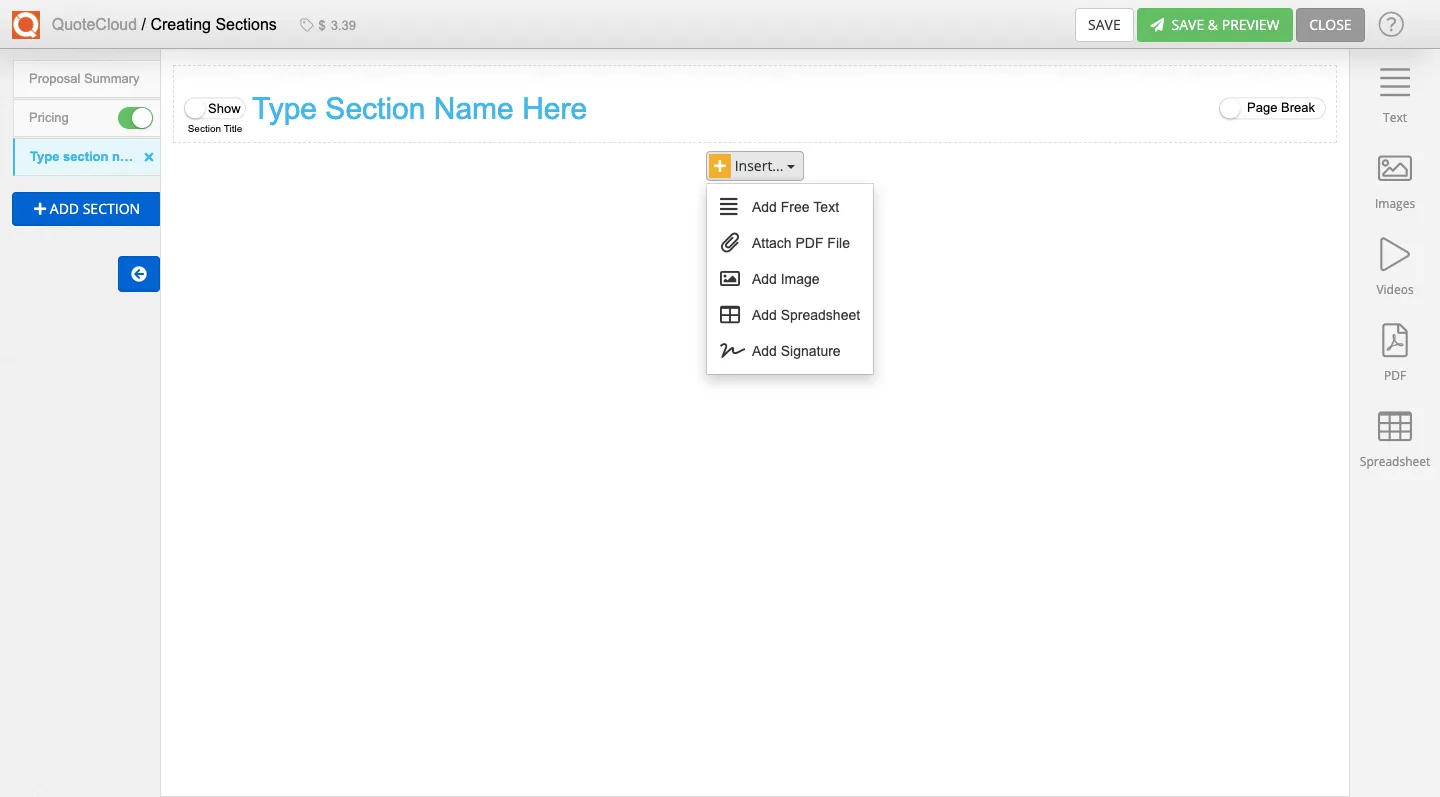
Task: Click the Save & Preview button
Action: [1214, 25]
